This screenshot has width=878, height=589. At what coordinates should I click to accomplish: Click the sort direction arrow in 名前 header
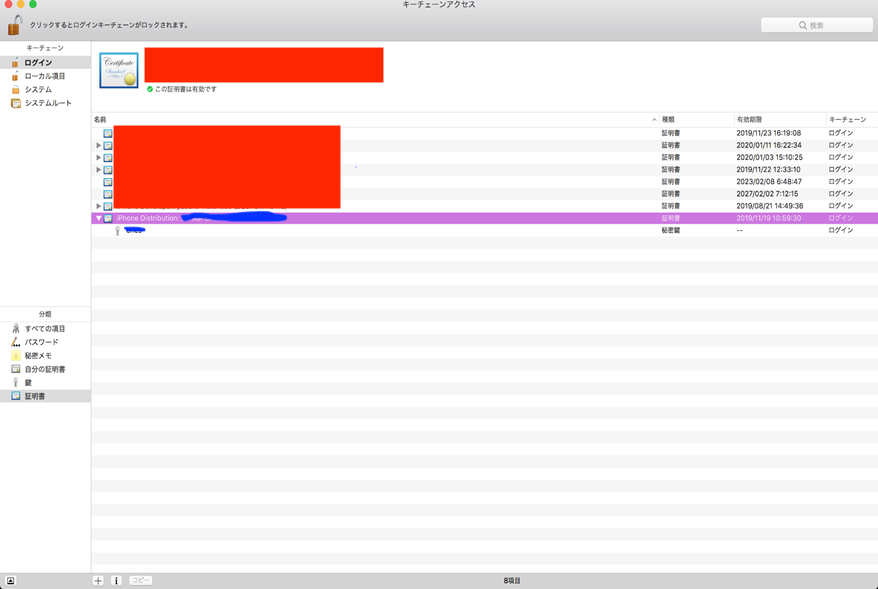654,119
